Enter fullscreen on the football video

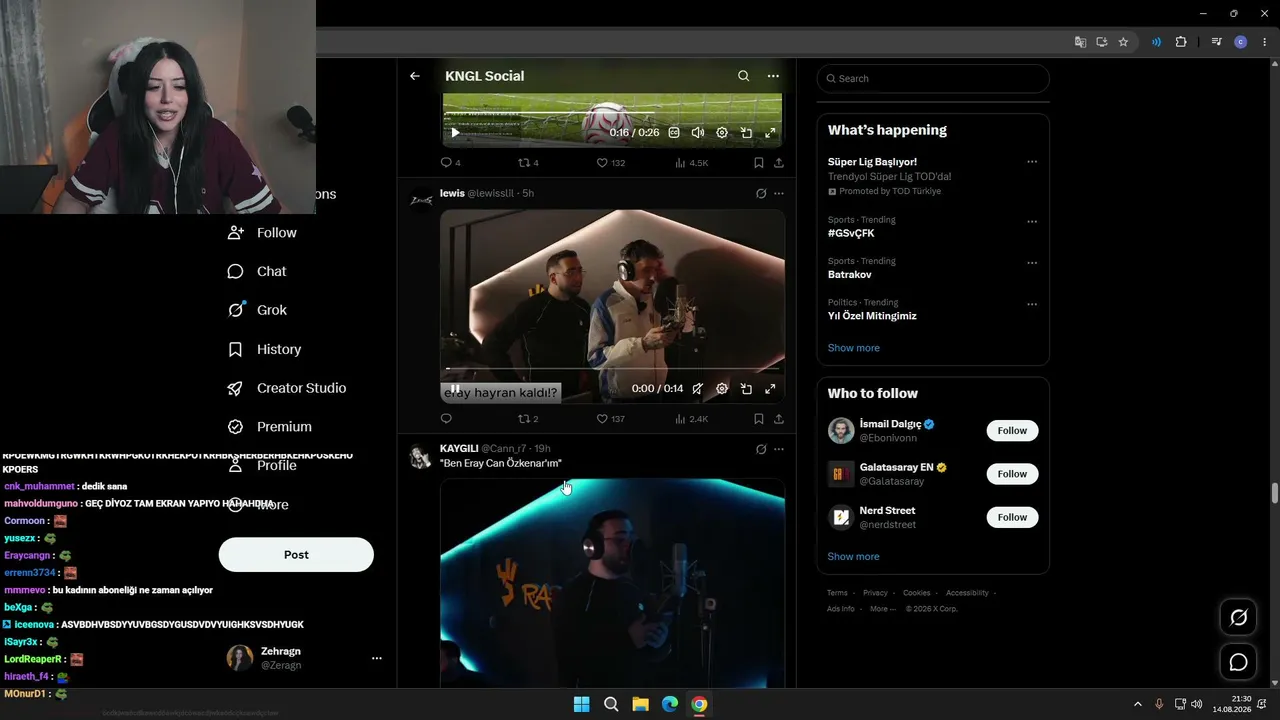point(770,132)
